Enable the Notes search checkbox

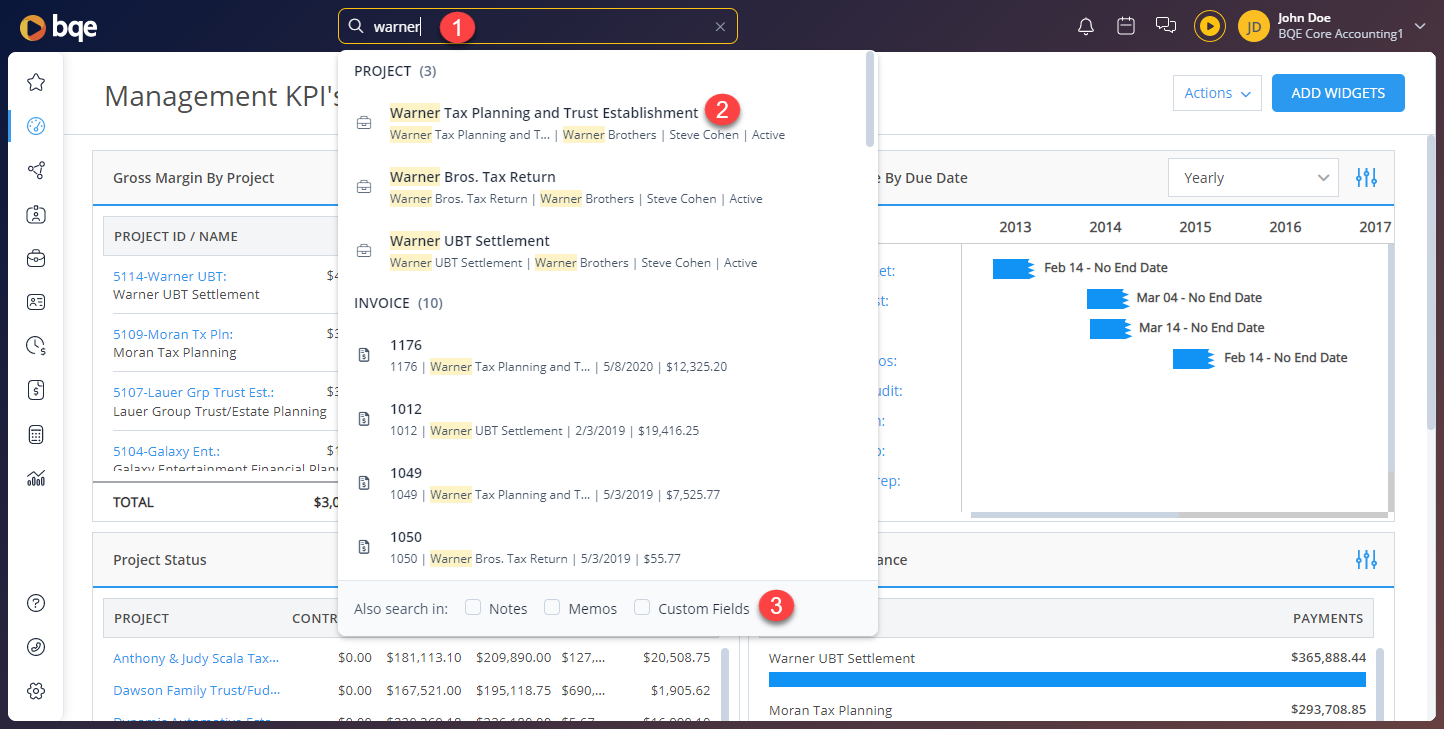473,607
